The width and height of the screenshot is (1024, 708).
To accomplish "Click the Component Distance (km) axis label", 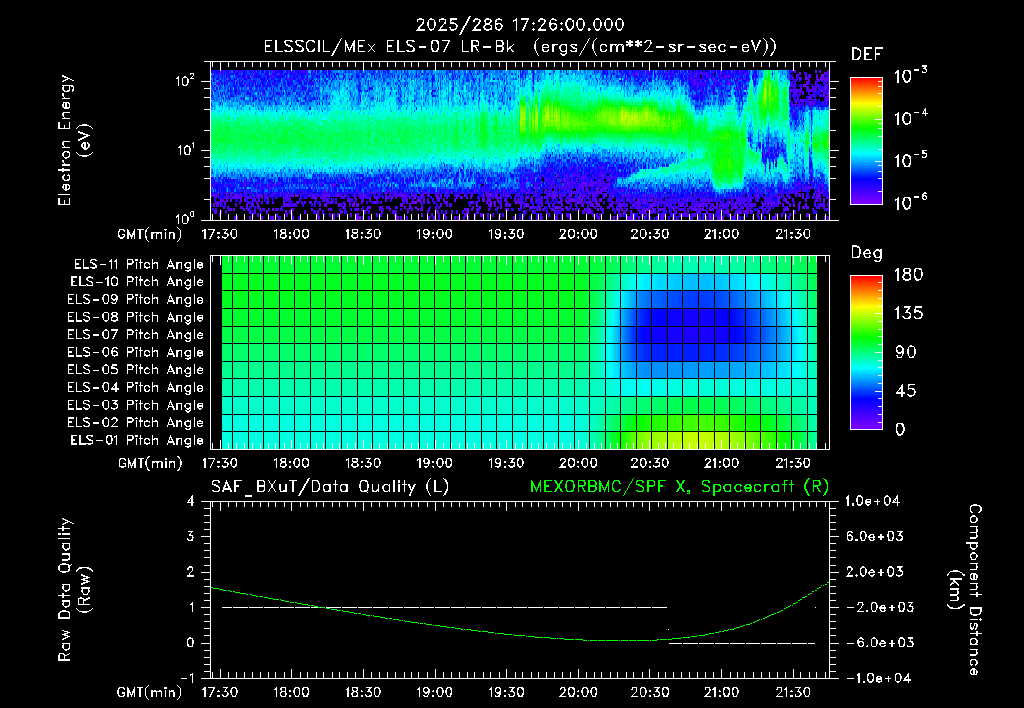I will [965, 590].
